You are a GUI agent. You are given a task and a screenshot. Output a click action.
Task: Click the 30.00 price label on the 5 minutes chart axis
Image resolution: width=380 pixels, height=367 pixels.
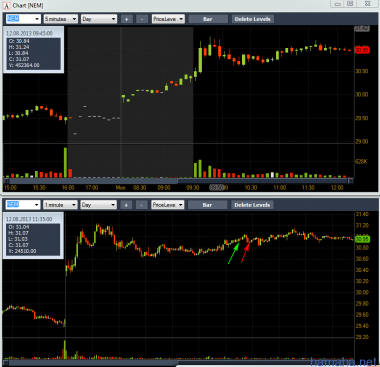pos(362,95)
